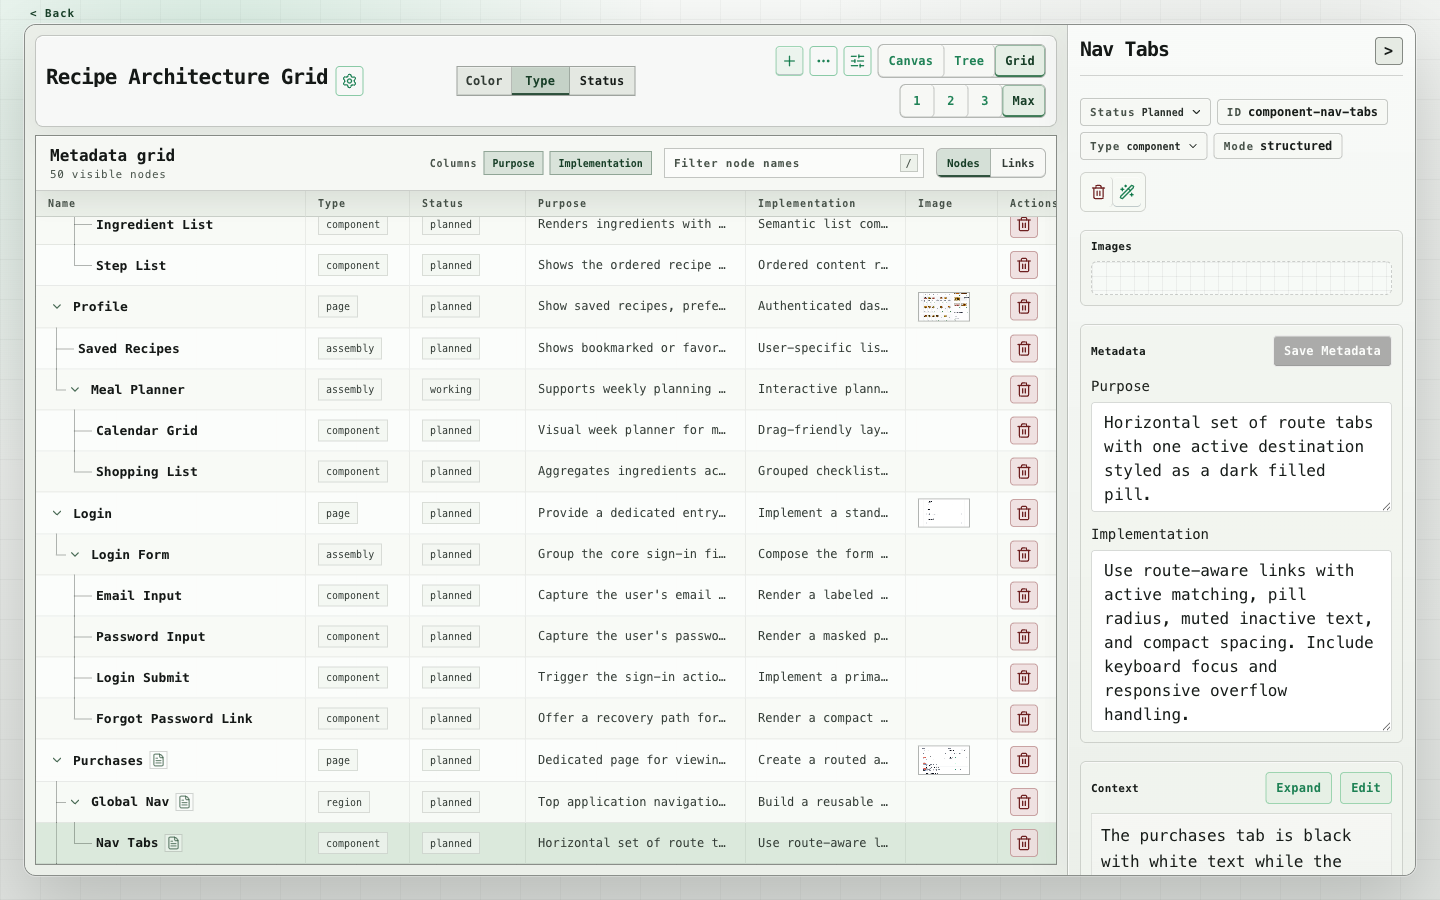Open document icon beside Nav Tabs

pyautogui.click(x=173, y=843)
